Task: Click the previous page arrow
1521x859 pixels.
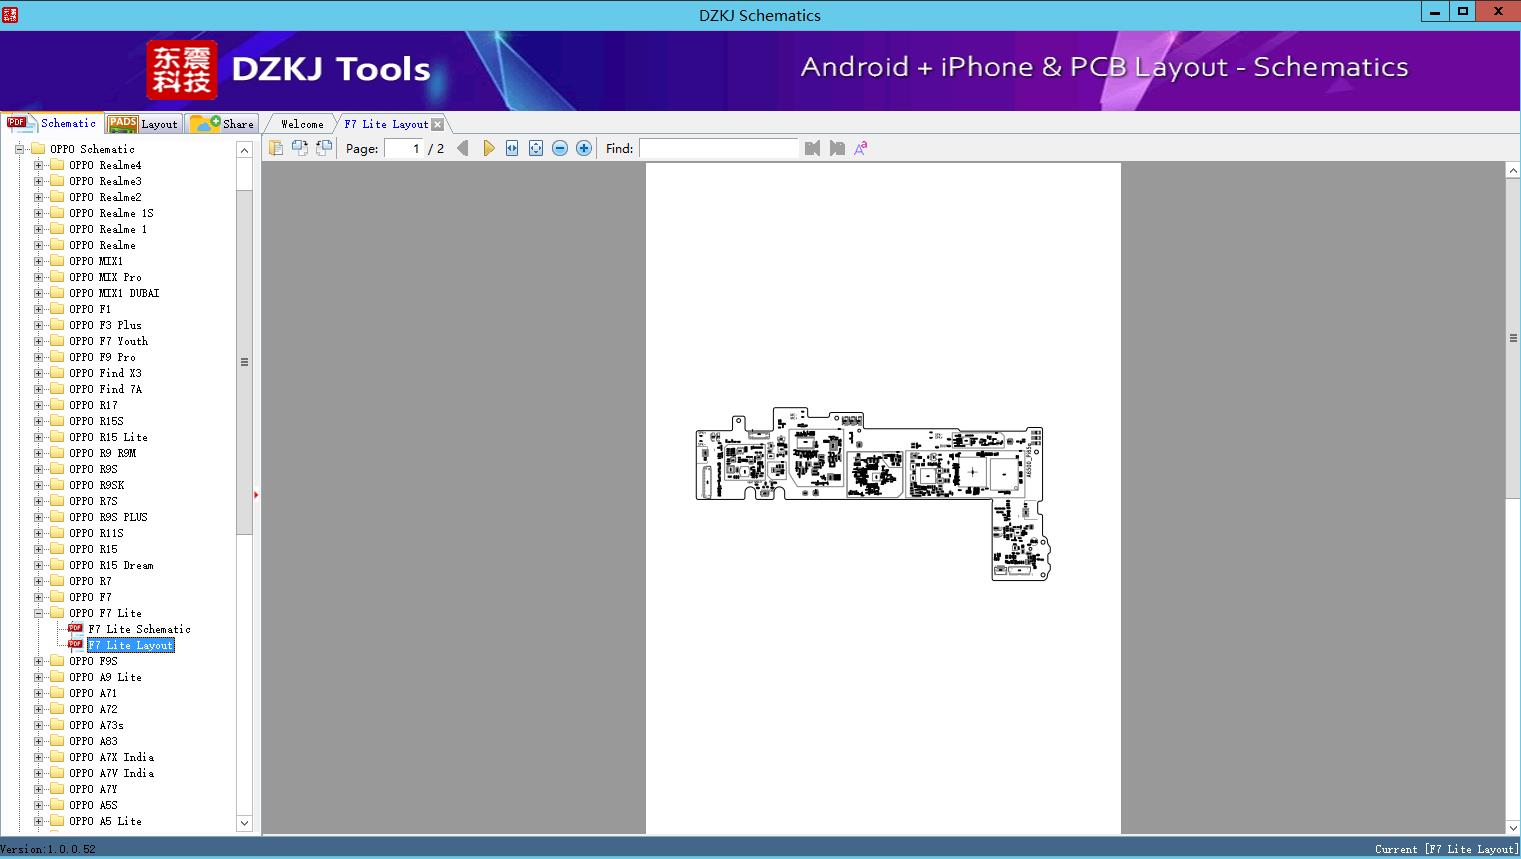Action: click(462, 148)
